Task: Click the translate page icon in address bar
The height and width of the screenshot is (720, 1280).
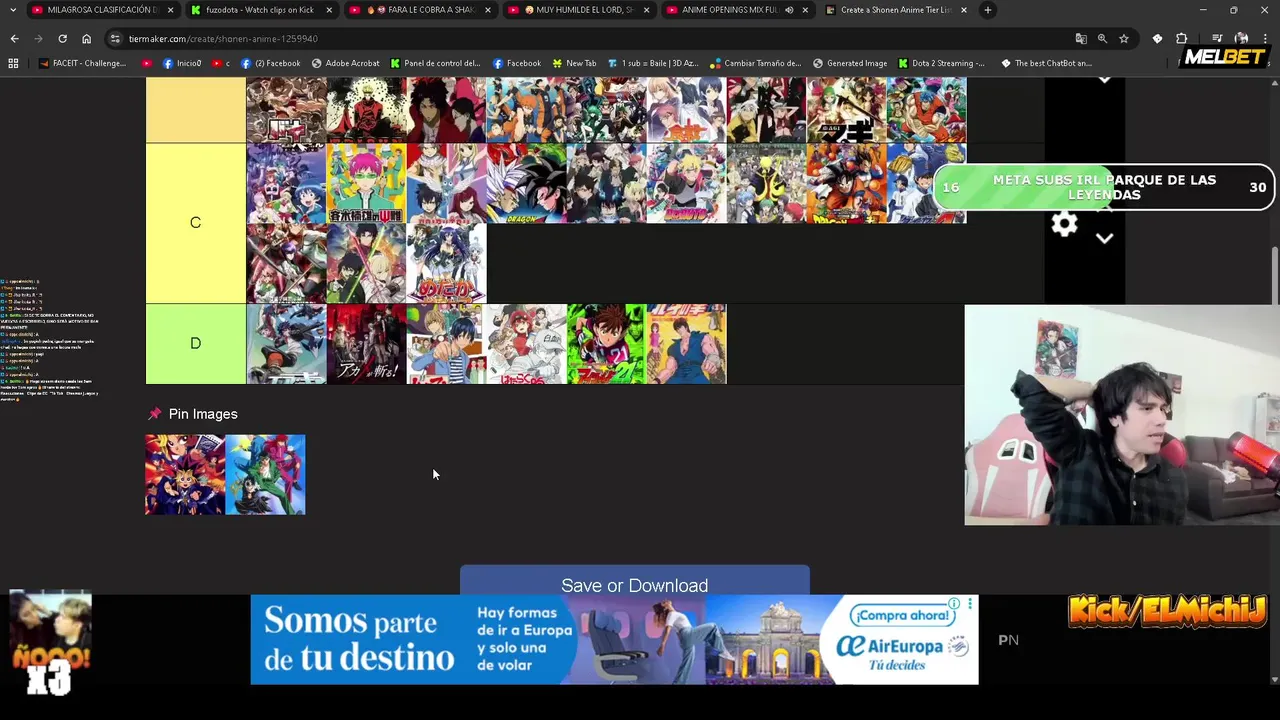Action: click(1081, 38)
